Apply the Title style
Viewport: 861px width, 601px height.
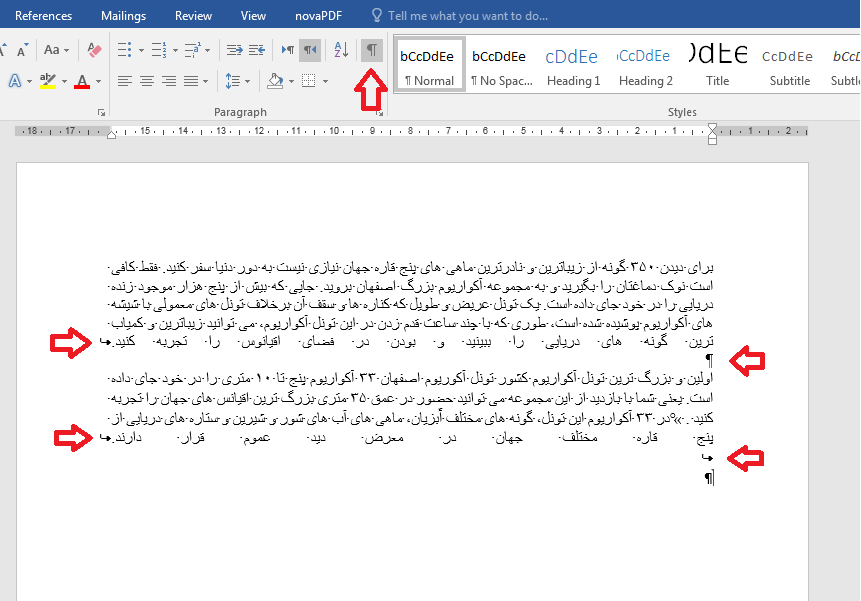tap(717, 65)
